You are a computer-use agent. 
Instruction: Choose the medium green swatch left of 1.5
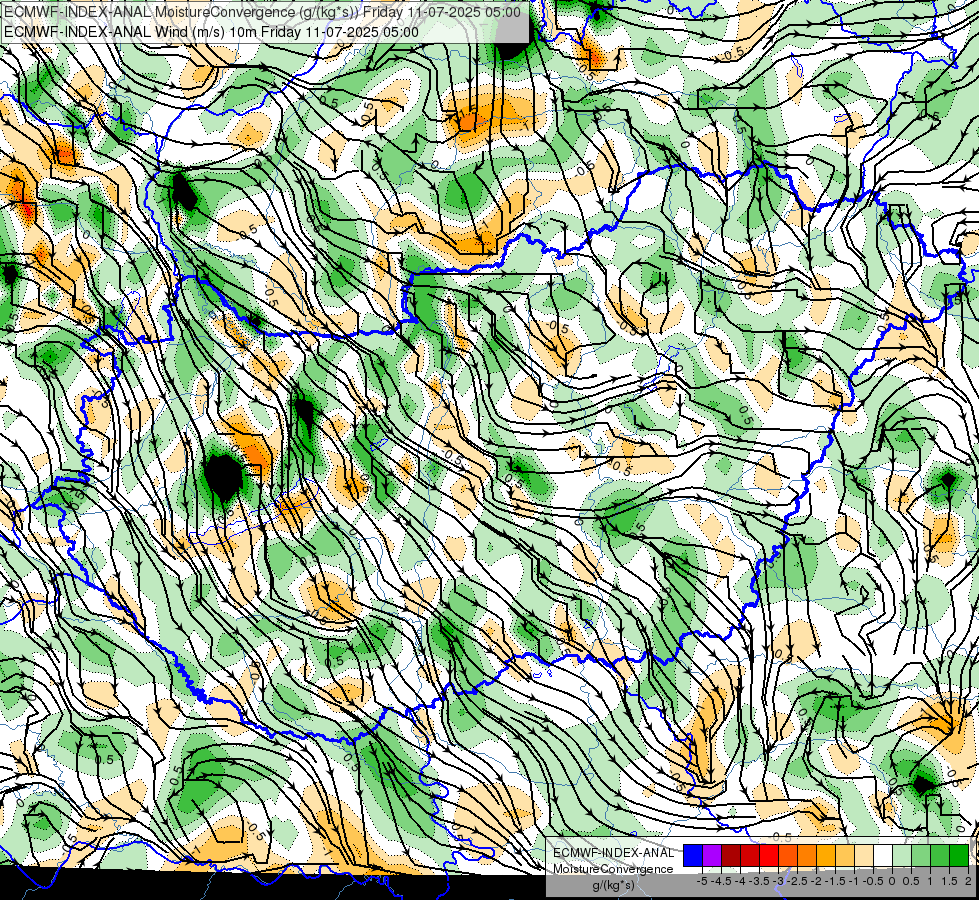tap(940, 855)
